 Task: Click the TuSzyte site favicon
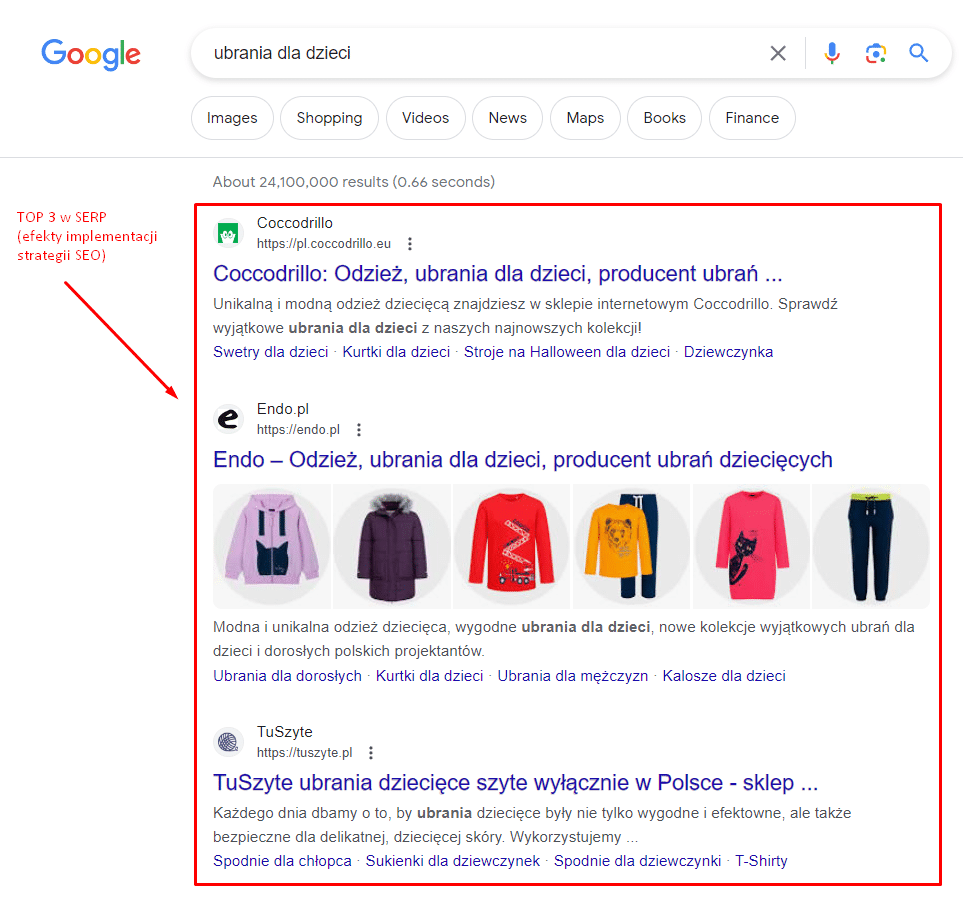tap(228, 742)
